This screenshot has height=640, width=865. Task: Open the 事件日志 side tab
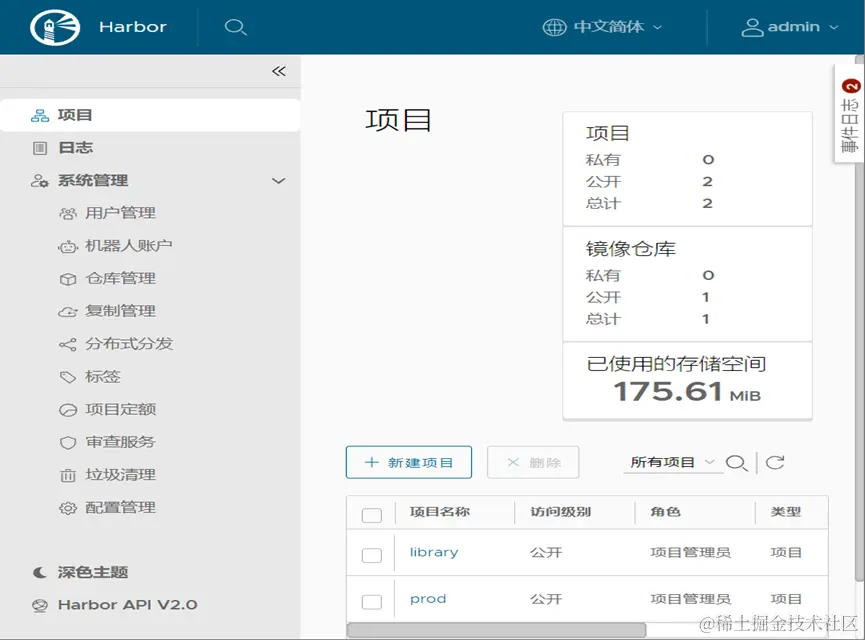(850, 114)
